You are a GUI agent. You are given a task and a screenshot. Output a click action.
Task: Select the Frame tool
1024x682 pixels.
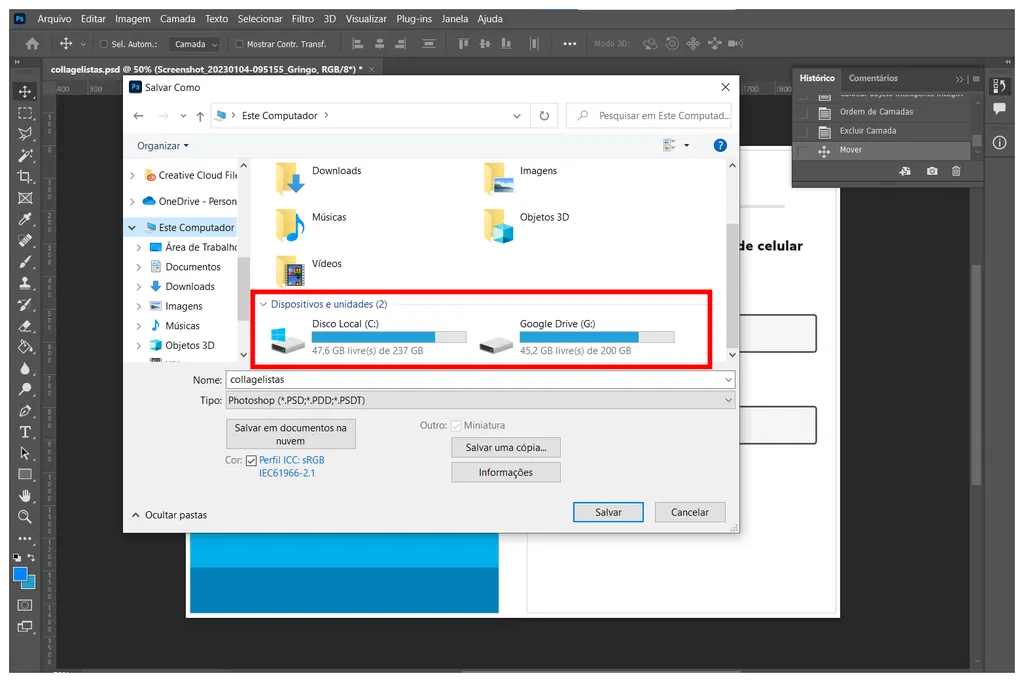(25, 198)
